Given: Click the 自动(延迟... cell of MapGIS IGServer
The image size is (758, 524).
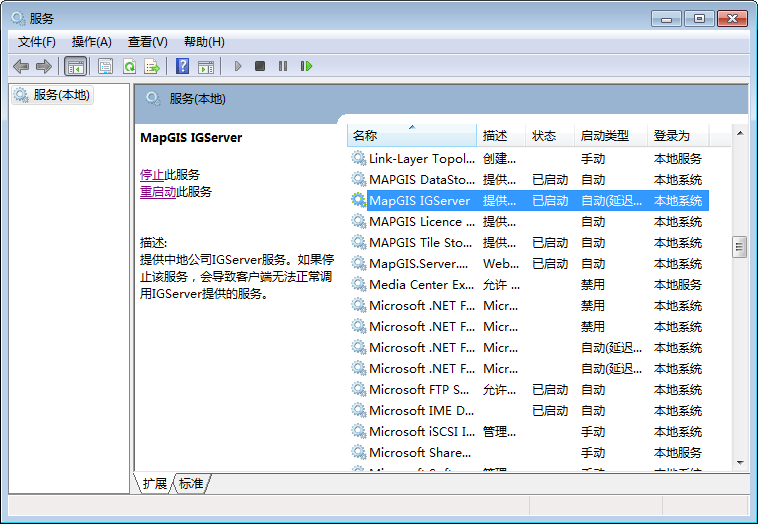Looking at the screenshot, I should [x=612, y=201].
